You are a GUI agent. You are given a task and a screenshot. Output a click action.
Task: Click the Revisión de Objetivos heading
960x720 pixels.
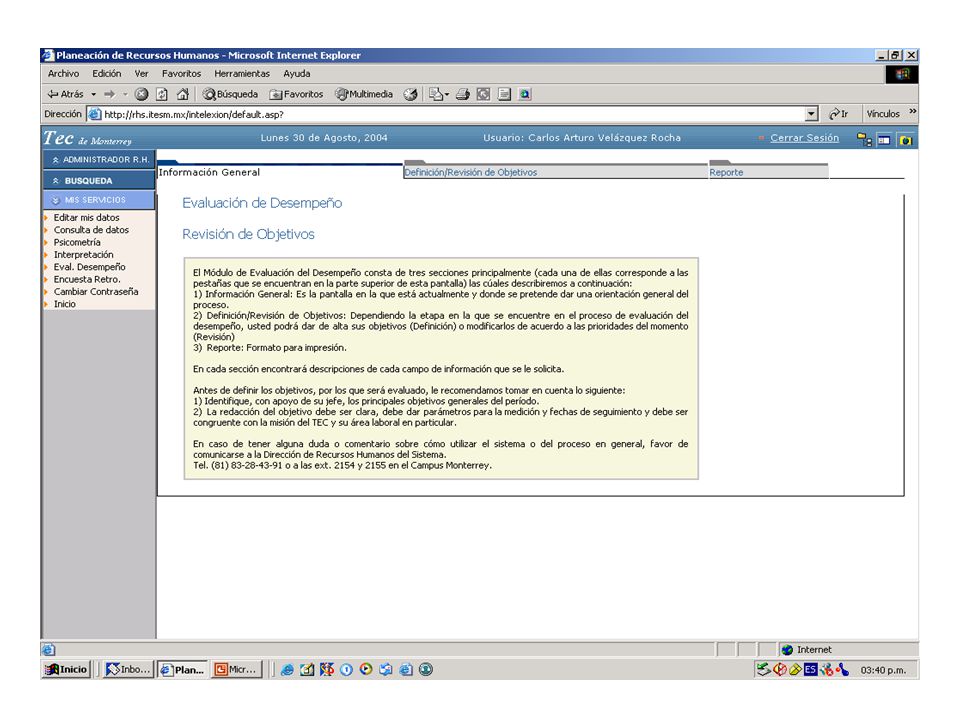[x=248, y=234]
